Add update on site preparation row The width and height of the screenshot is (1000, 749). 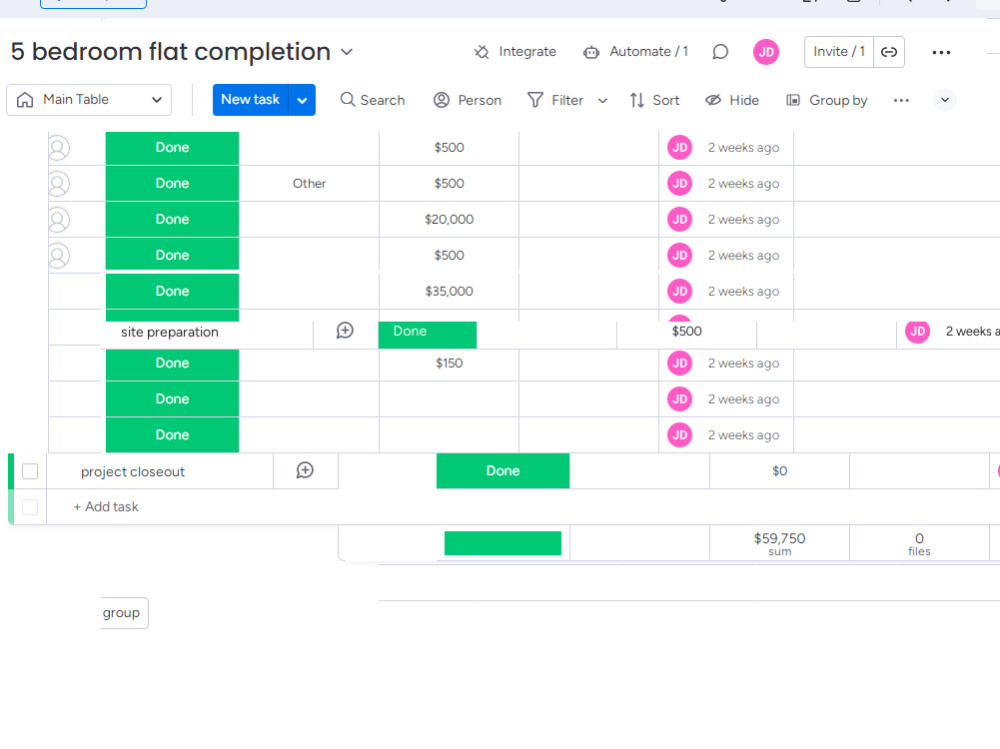coord(345,330)
